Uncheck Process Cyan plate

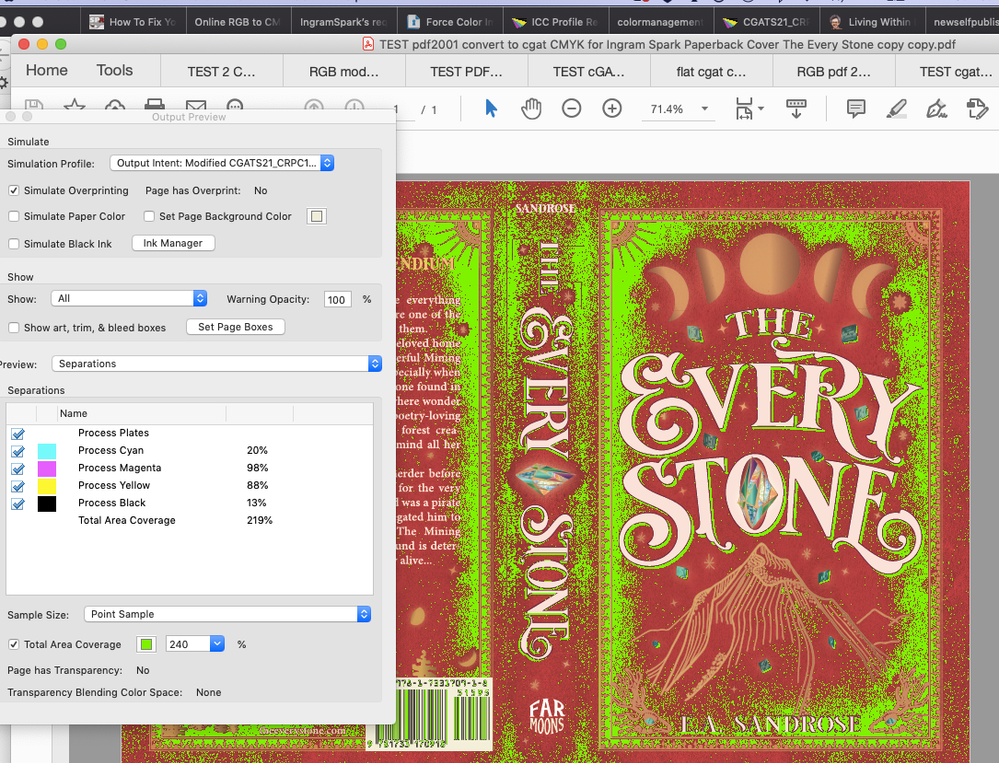(x=18, y=451)
